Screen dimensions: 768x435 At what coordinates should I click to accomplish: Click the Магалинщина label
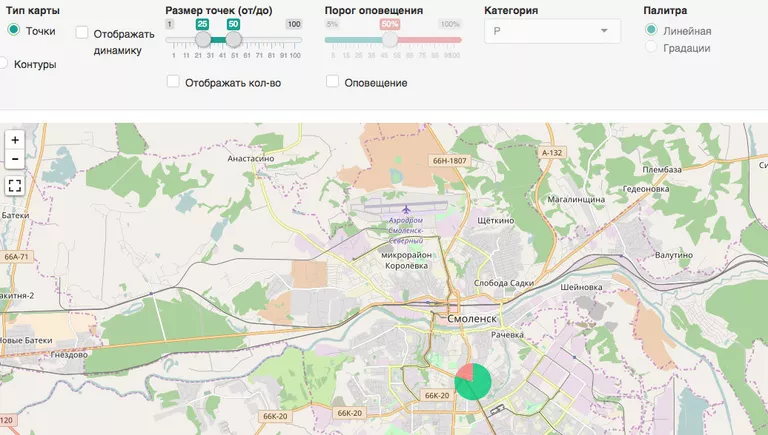[576, 199]
